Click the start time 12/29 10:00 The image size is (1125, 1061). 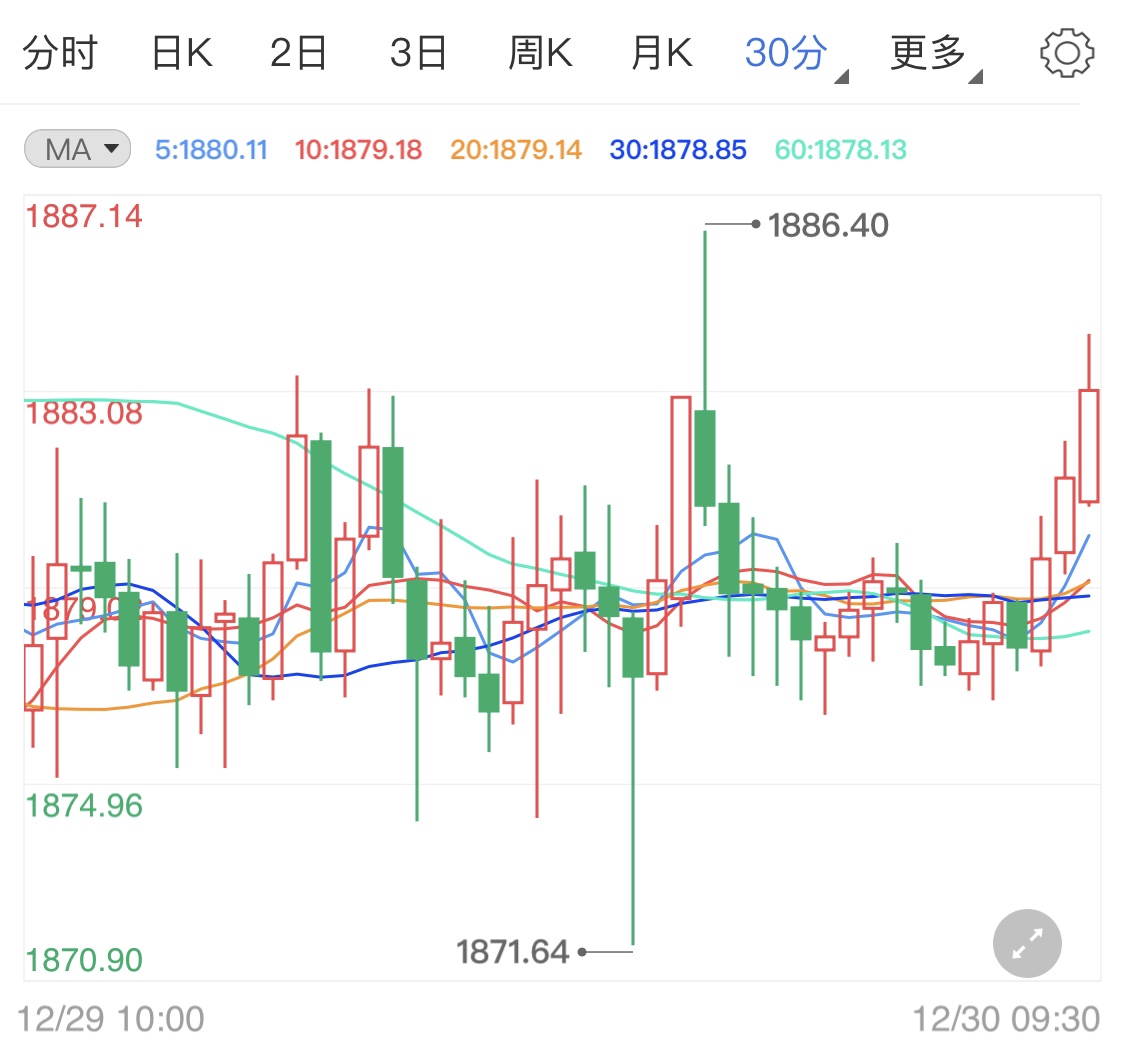pyautogui.click(x=110, y=1019)
